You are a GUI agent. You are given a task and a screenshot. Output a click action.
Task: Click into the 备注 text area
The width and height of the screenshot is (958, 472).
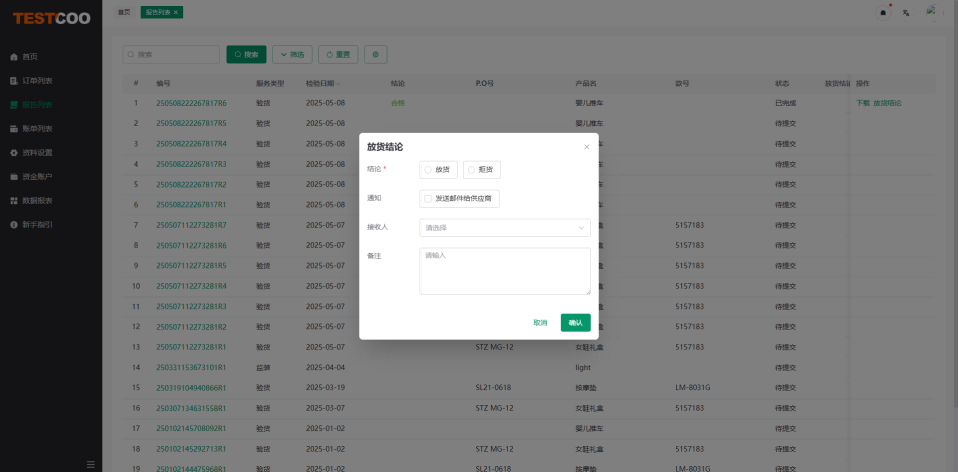[504, 271]
